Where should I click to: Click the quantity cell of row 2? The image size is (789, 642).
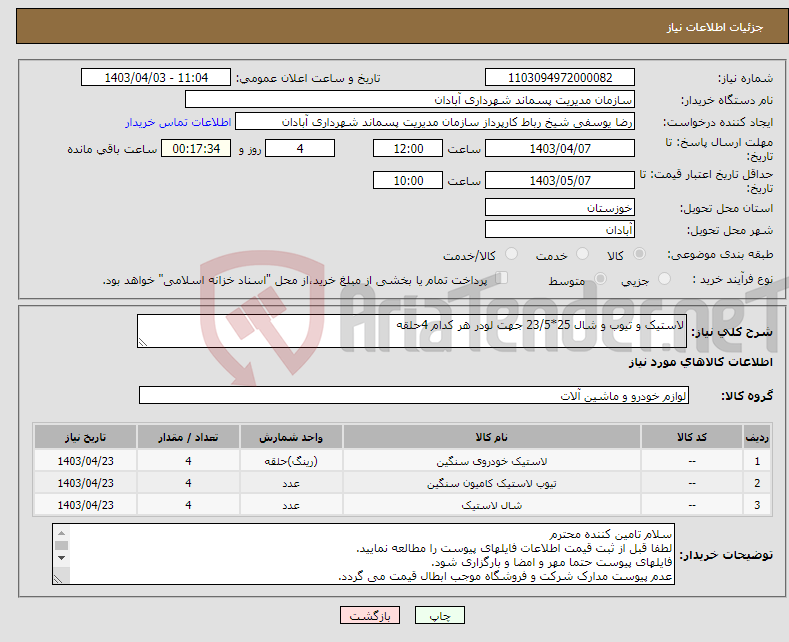(188, 483)
